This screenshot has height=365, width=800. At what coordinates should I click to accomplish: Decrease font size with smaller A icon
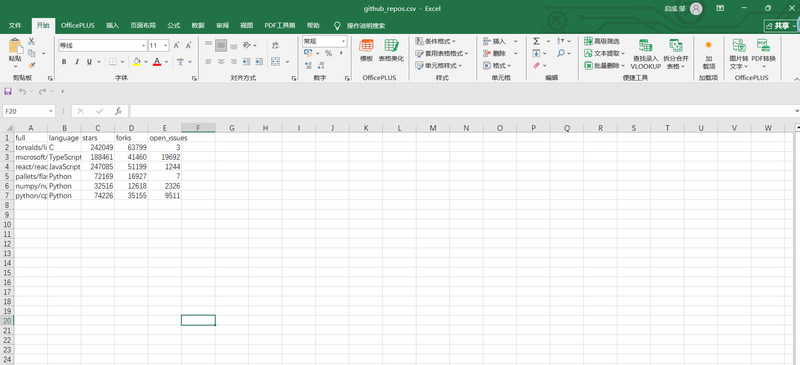click(x=188, y=45)
